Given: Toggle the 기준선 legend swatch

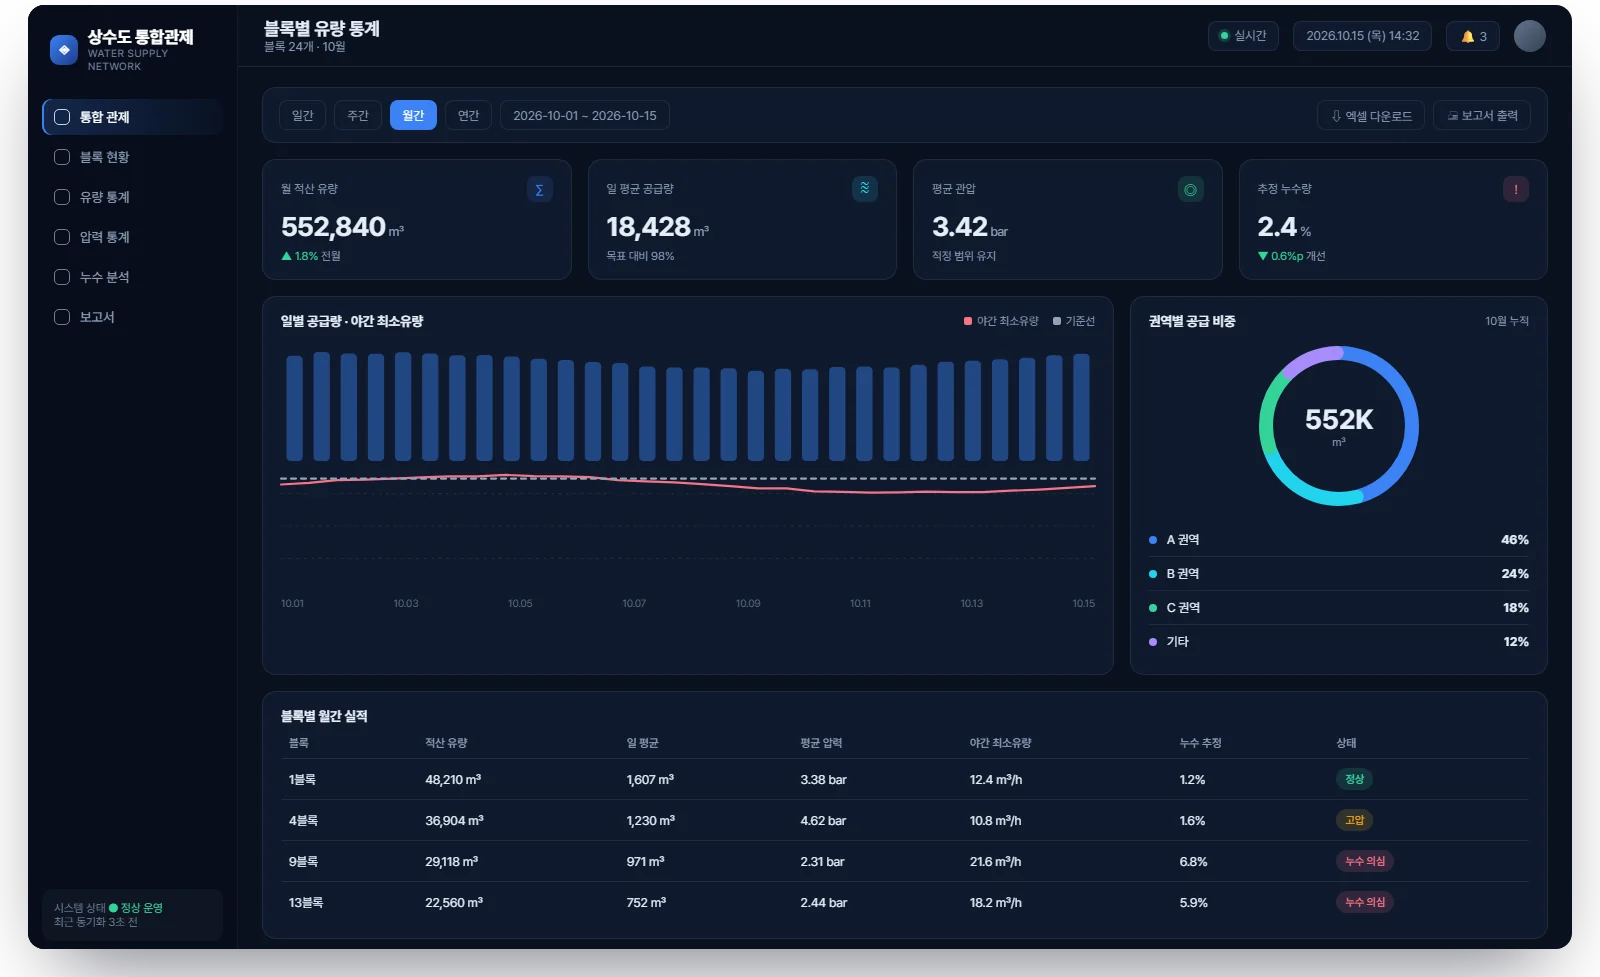Looking at the screenshot, I should click(x=1057, y=321).
